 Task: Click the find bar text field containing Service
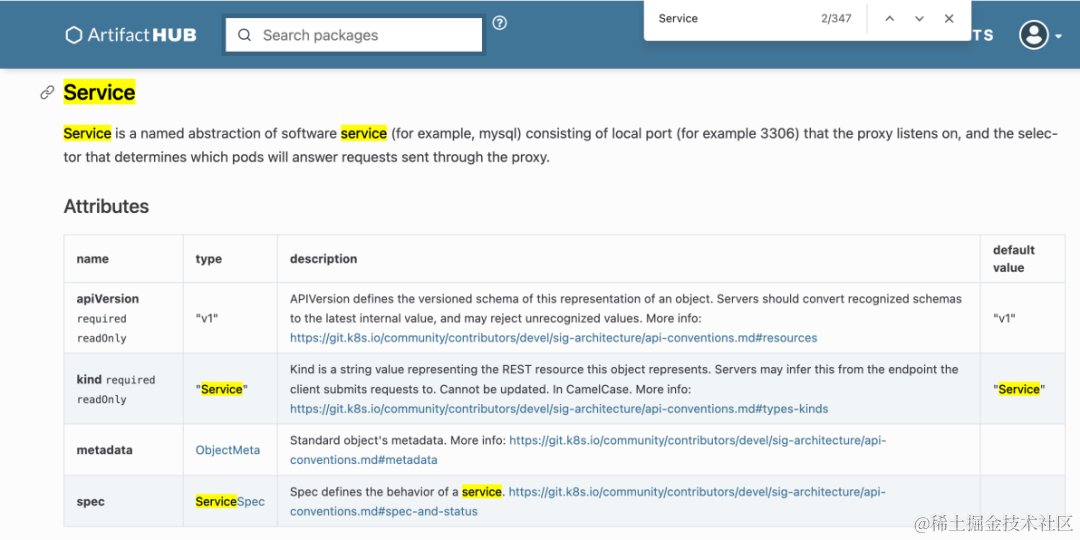coord(730,19)
